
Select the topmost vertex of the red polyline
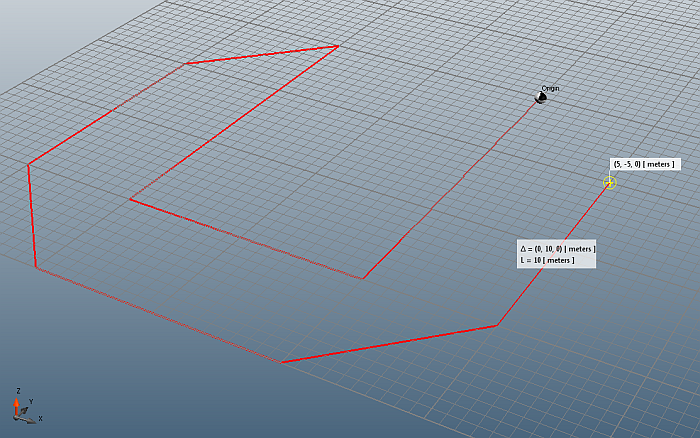click(338, 45)
